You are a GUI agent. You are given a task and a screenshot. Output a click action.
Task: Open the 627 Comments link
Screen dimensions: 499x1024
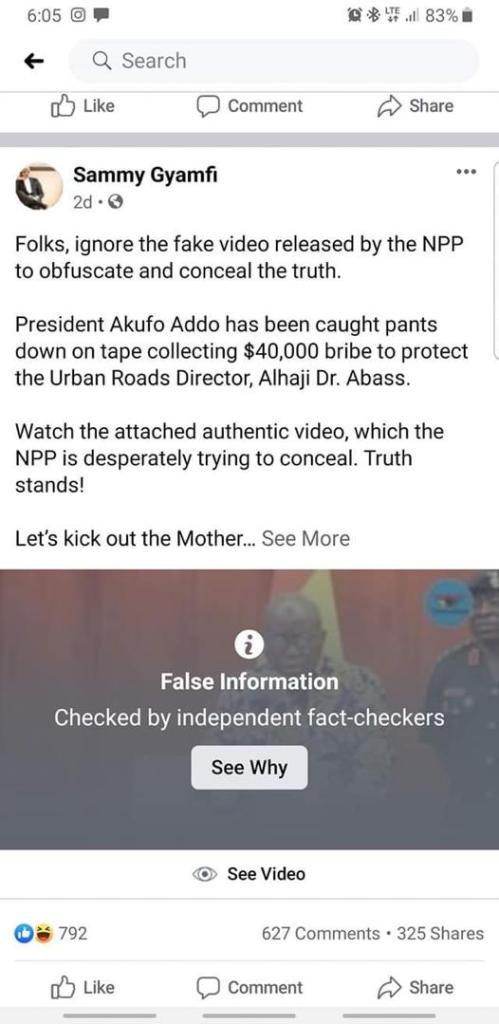tap(320, 934)
